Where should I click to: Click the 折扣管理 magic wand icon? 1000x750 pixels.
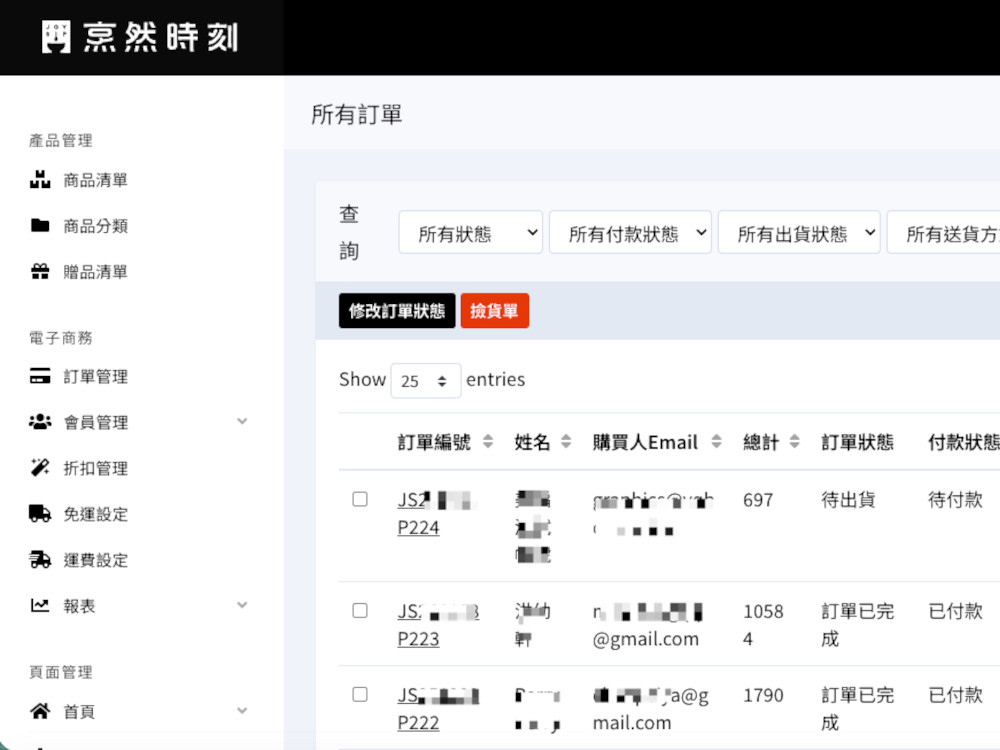pyautogui.click(x=40, y=467)
